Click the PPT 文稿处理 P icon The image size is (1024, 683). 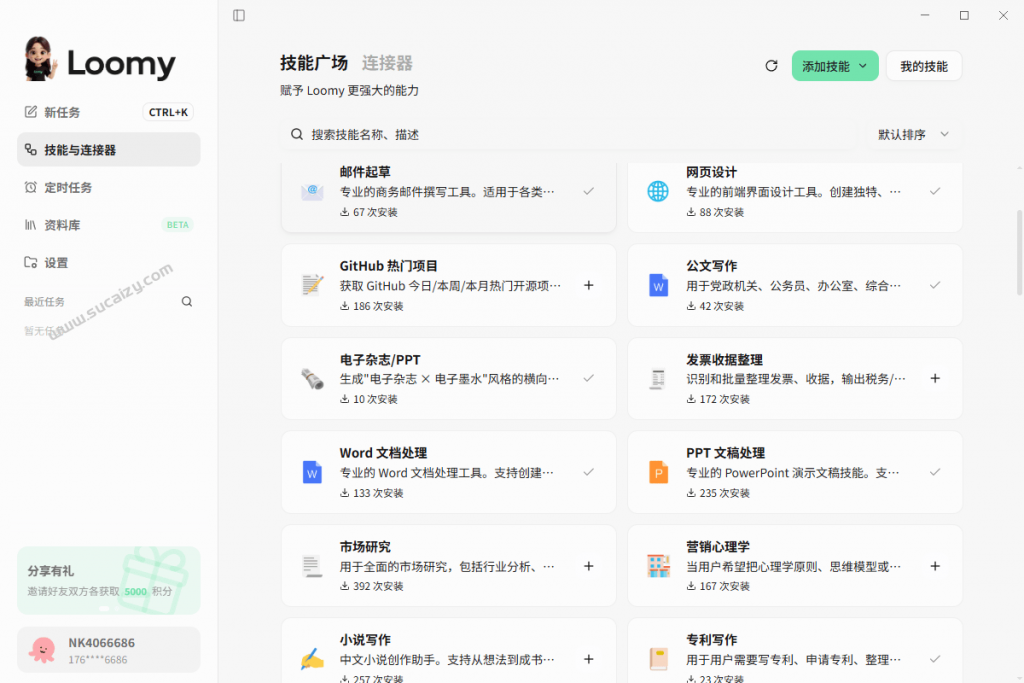(x=658, y=472)
